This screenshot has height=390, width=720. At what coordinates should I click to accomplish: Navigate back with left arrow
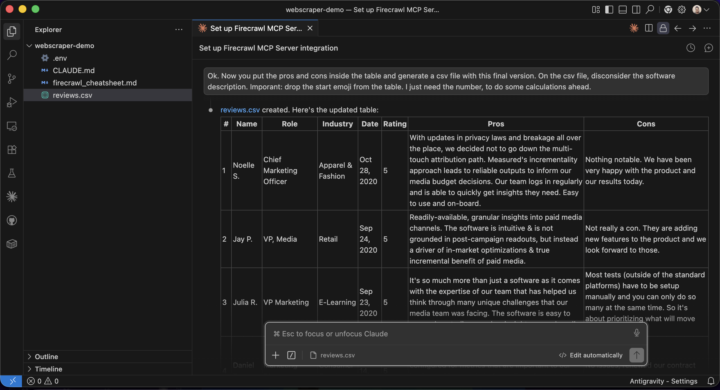point(678,28)
